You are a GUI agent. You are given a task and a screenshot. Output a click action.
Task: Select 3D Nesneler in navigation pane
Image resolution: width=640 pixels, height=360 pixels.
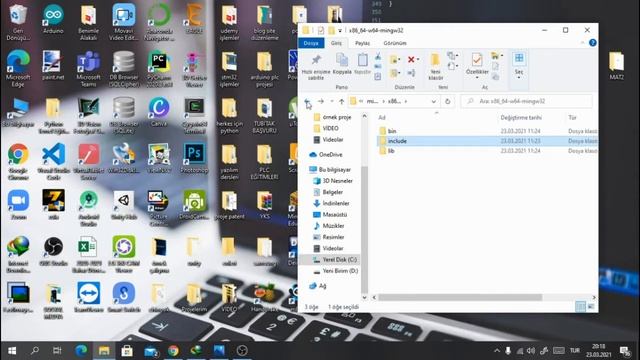pyautogui.click(x=338, y=181)
